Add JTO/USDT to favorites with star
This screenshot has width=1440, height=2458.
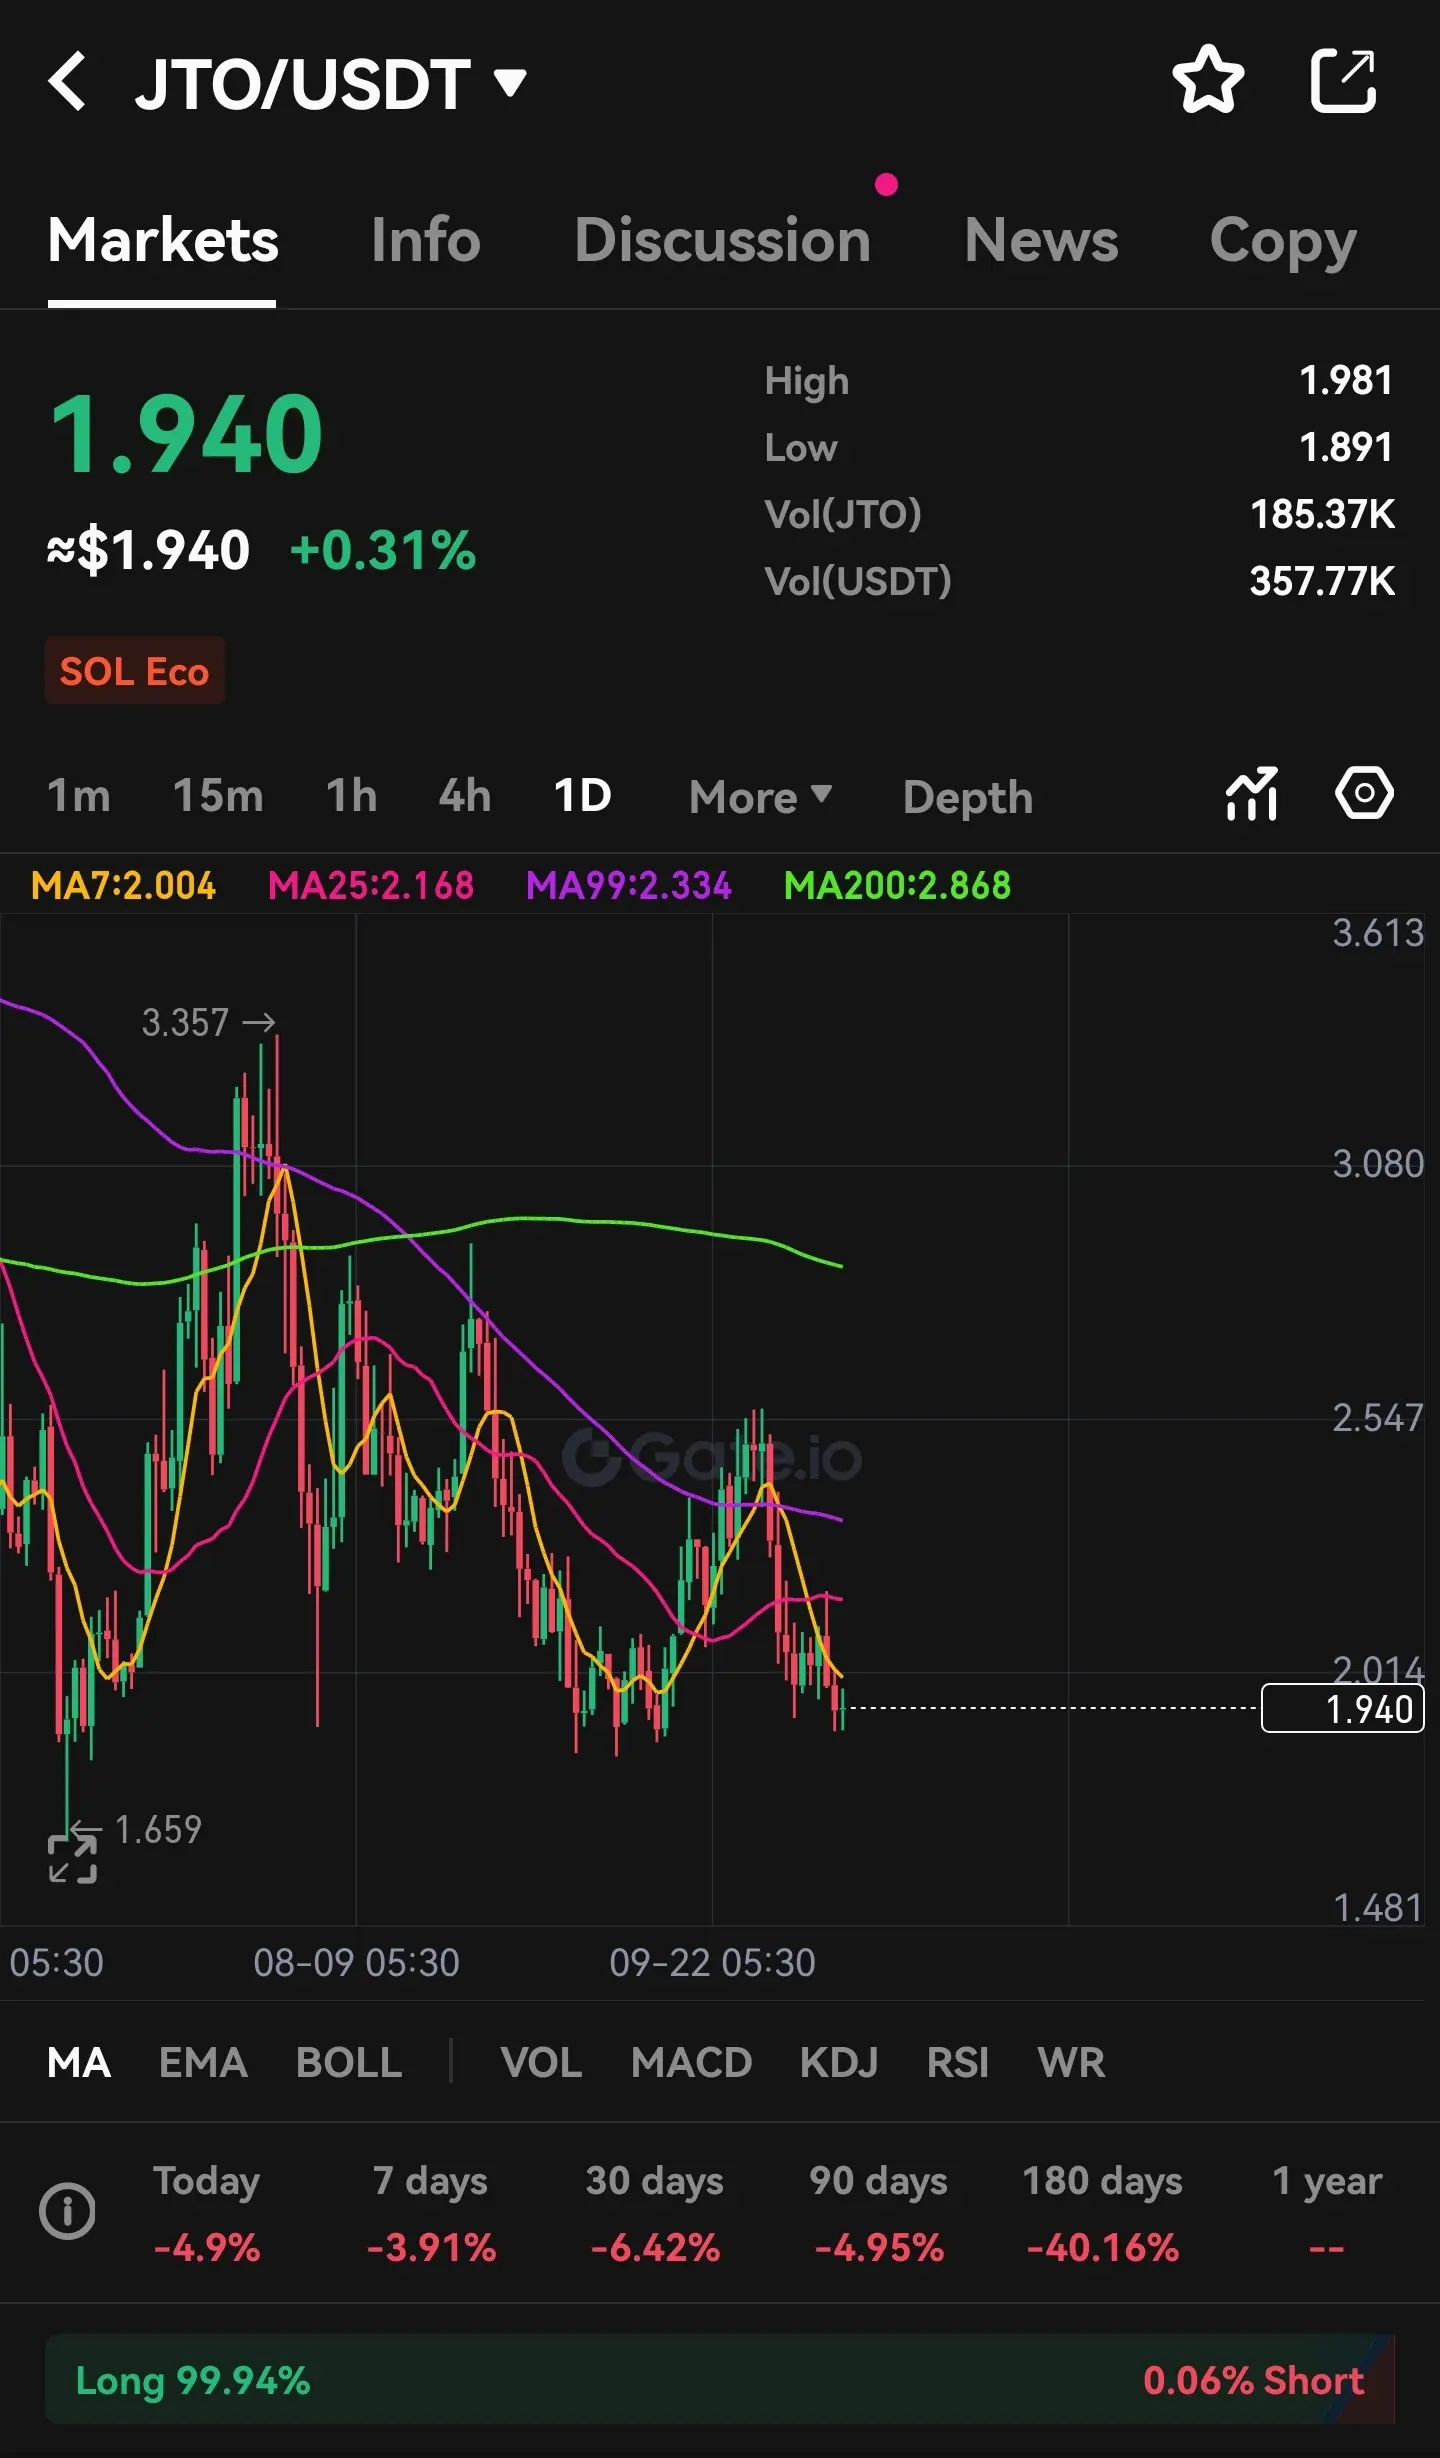click(x=1208, y=80)
